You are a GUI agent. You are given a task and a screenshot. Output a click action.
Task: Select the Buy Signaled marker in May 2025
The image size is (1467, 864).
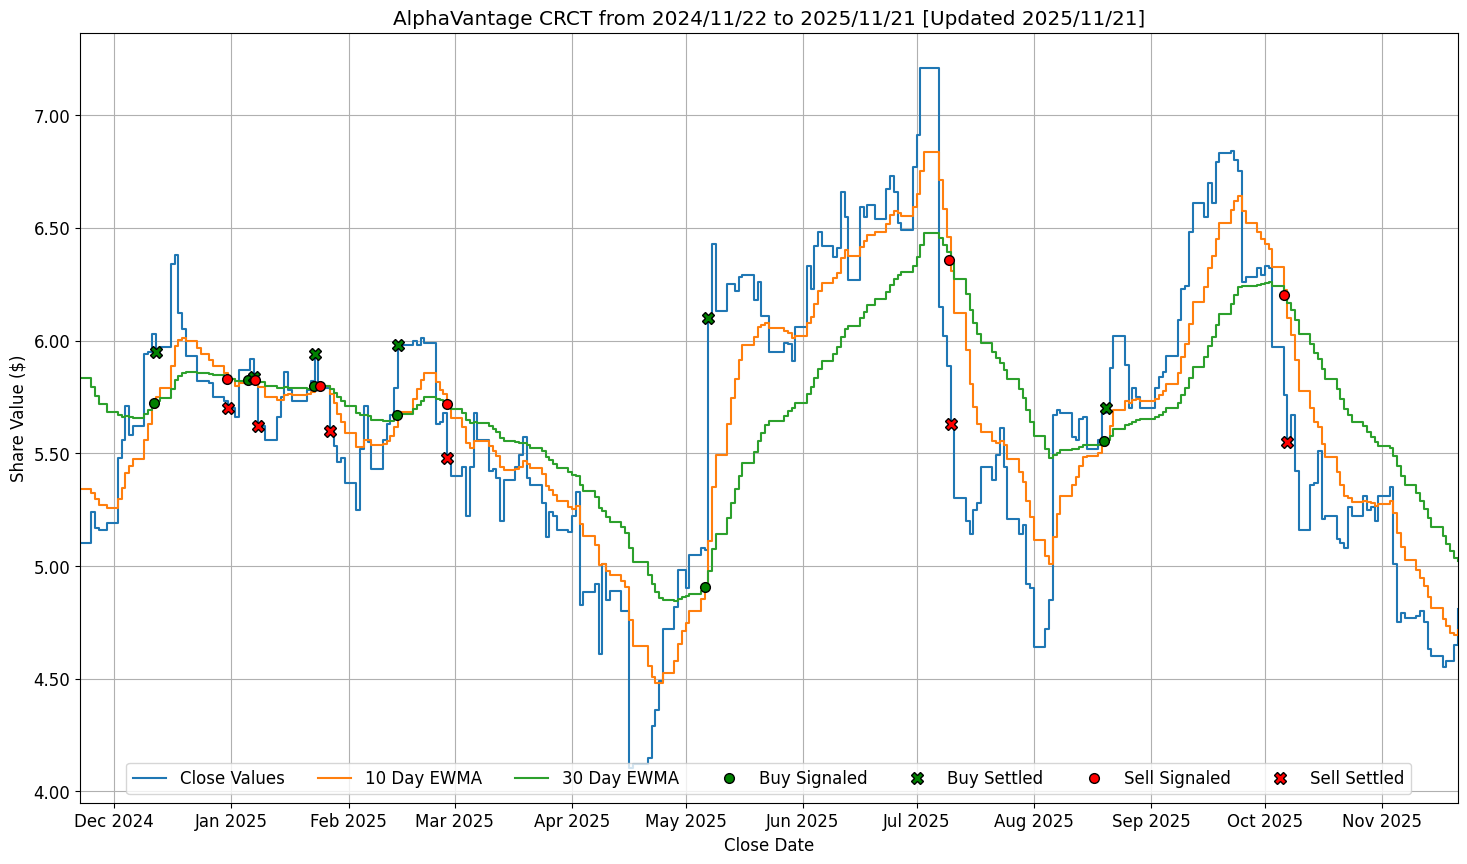coord(705,587)
